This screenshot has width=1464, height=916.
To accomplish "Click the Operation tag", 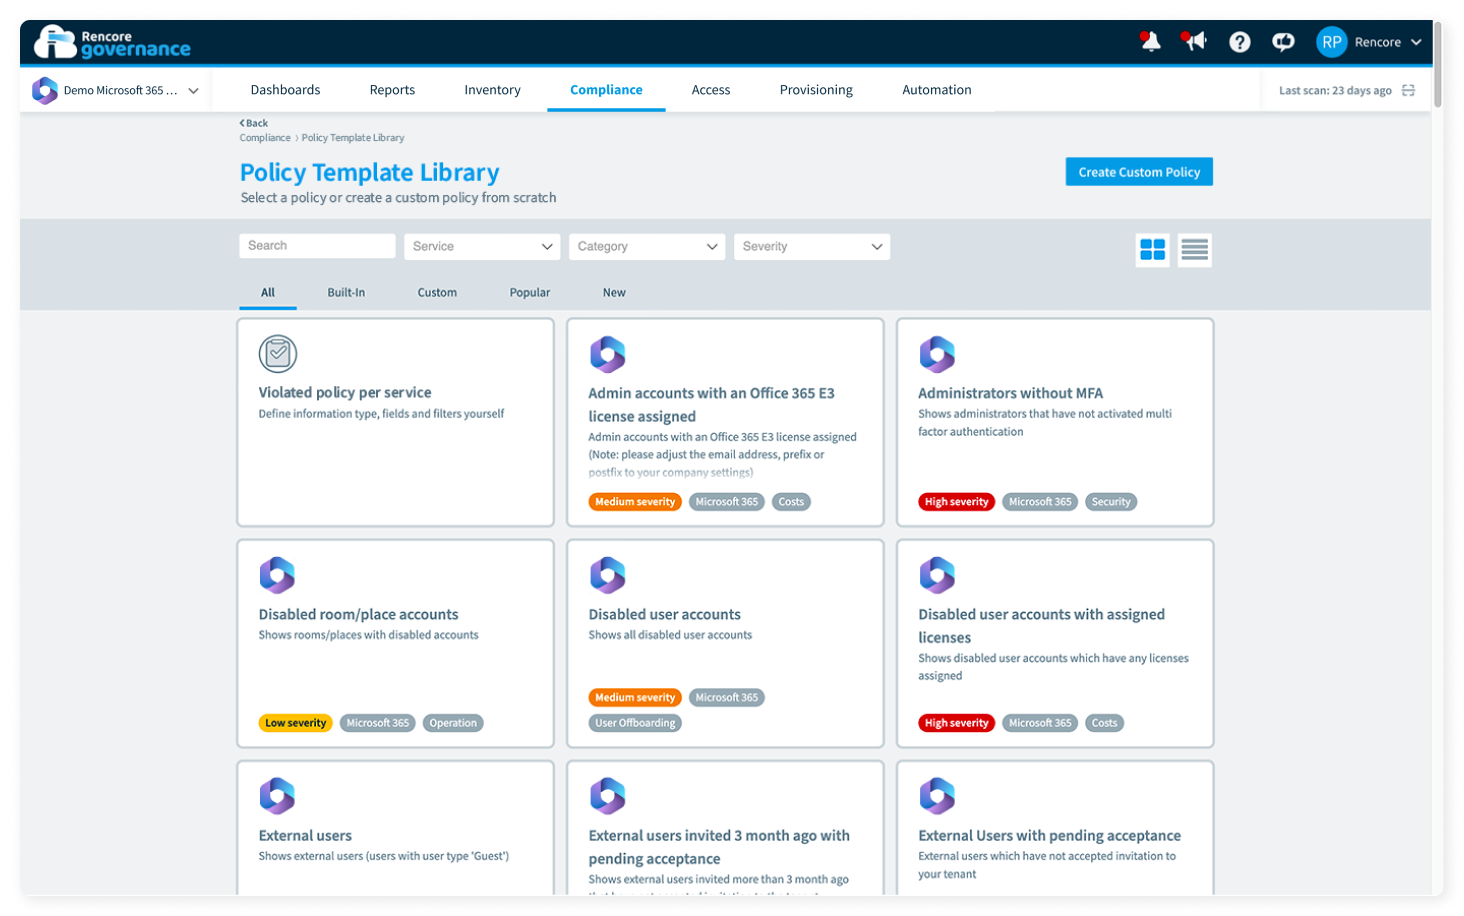I will [x=453, y=723].
